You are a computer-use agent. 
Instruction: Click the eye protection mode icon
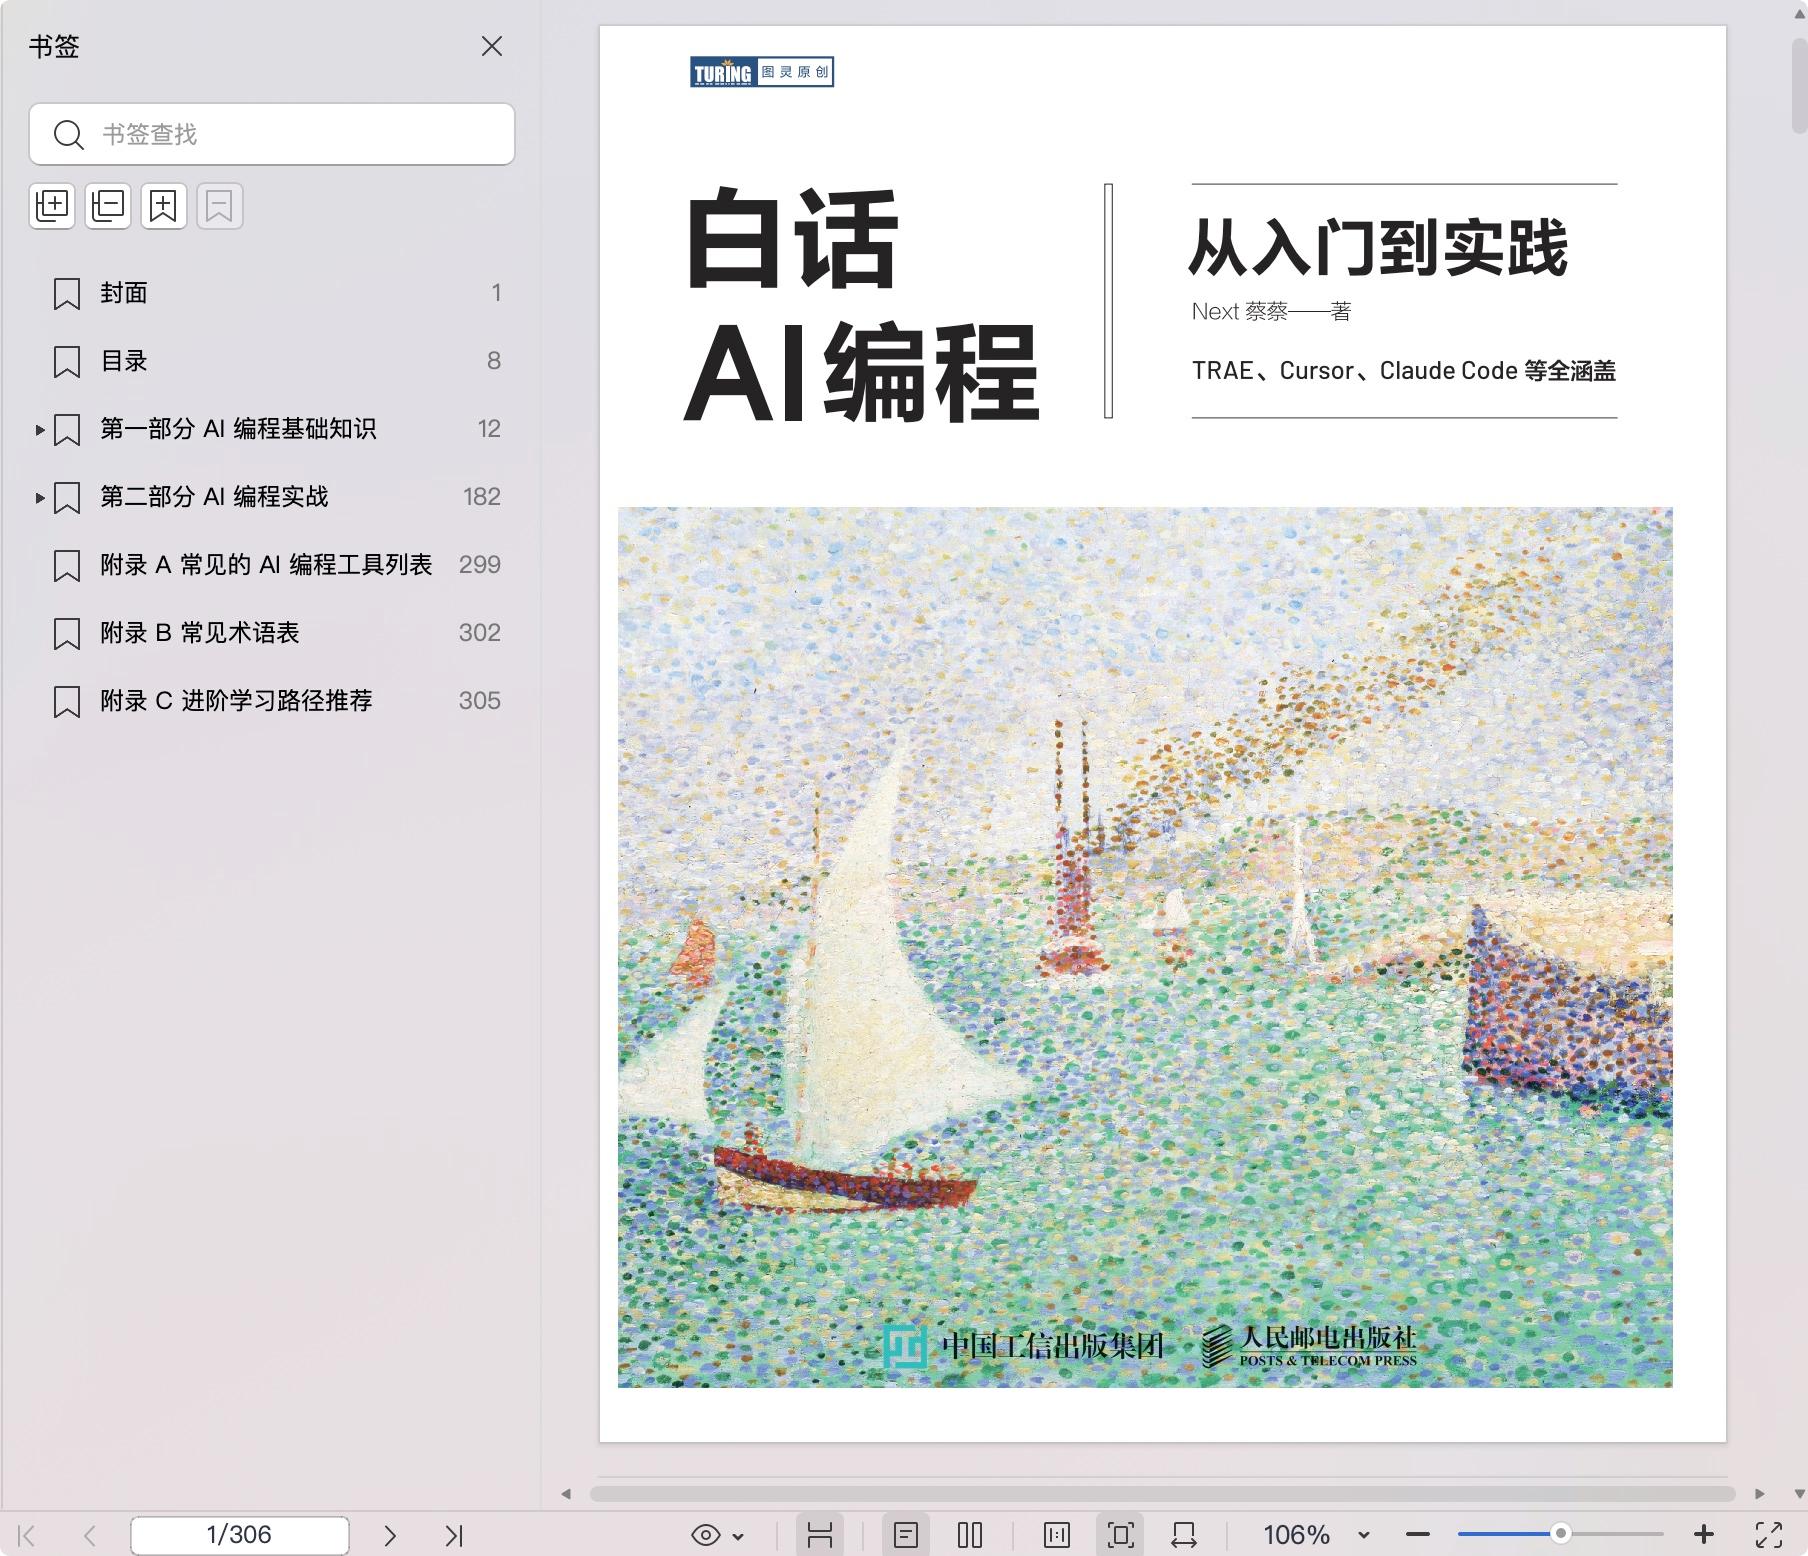(706, 1535)
